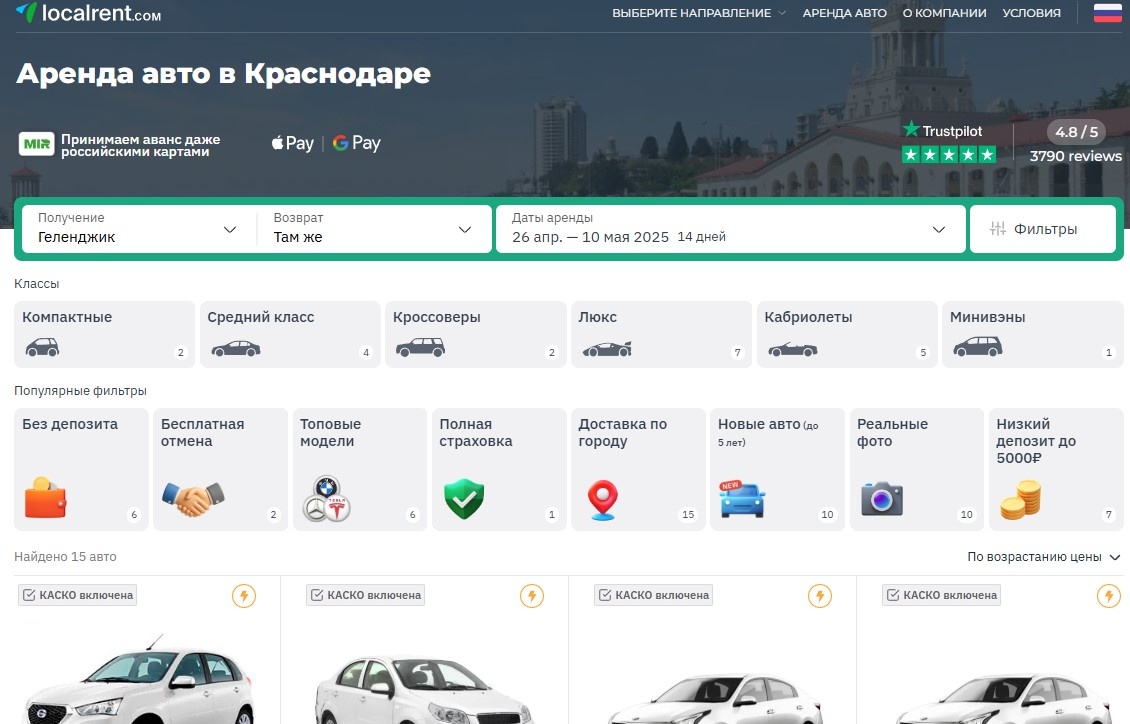Click the lightning bolt on the first car card
Image resolution: width=1130 pixels, height=724 pixels.
pyautogui.click(x=243, y=595)
